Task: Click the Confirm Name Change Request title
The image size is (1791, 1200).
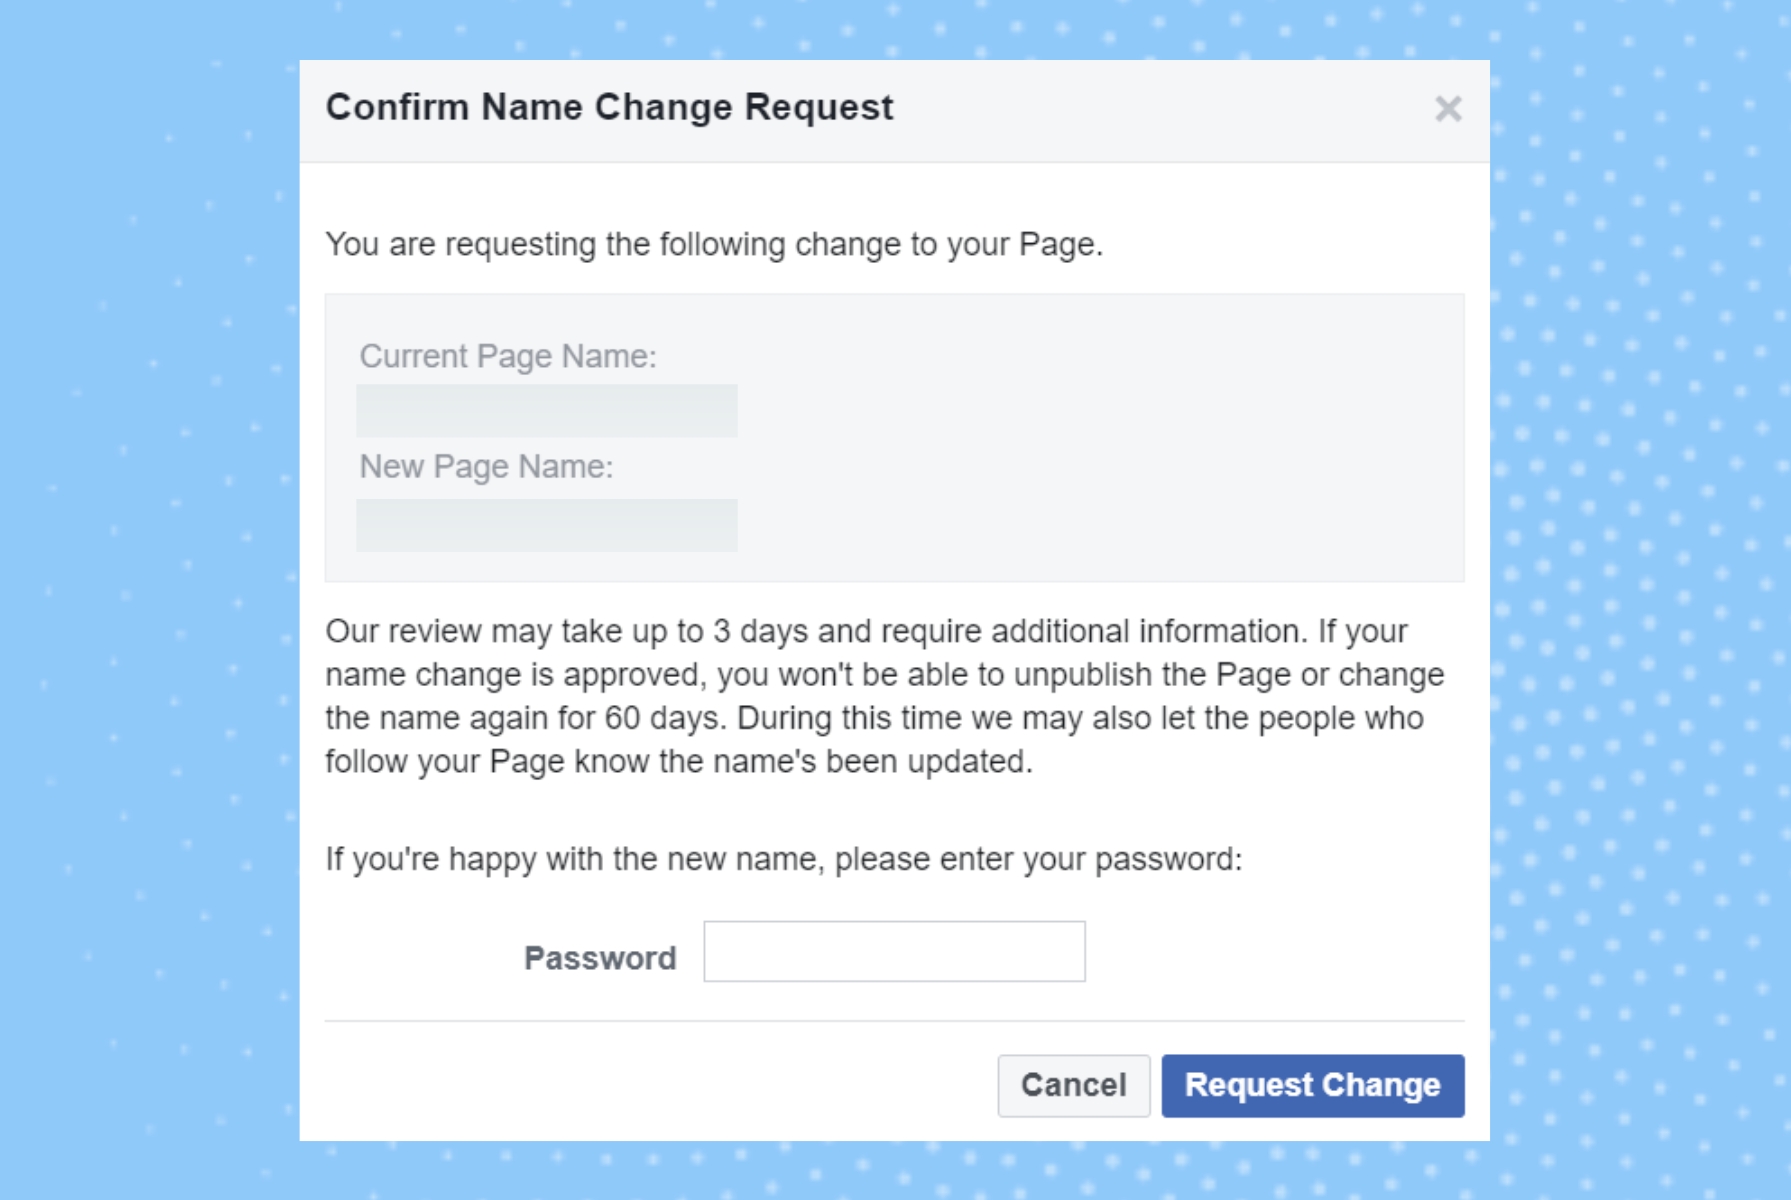Action: [609, 107]
